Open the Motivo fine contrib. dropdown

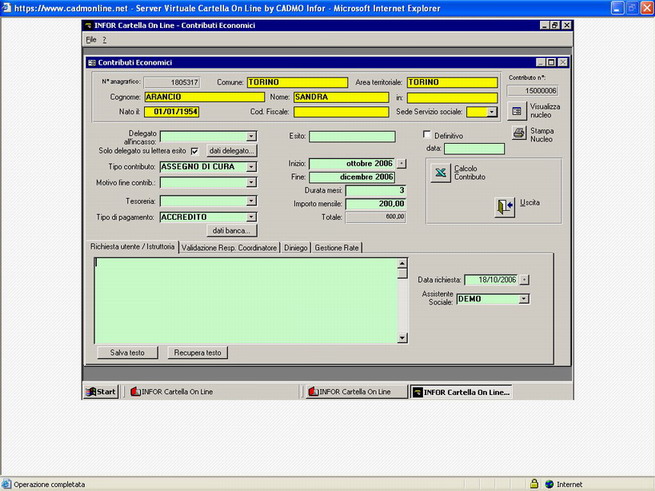pyautogui.click(x=251, y=183)
